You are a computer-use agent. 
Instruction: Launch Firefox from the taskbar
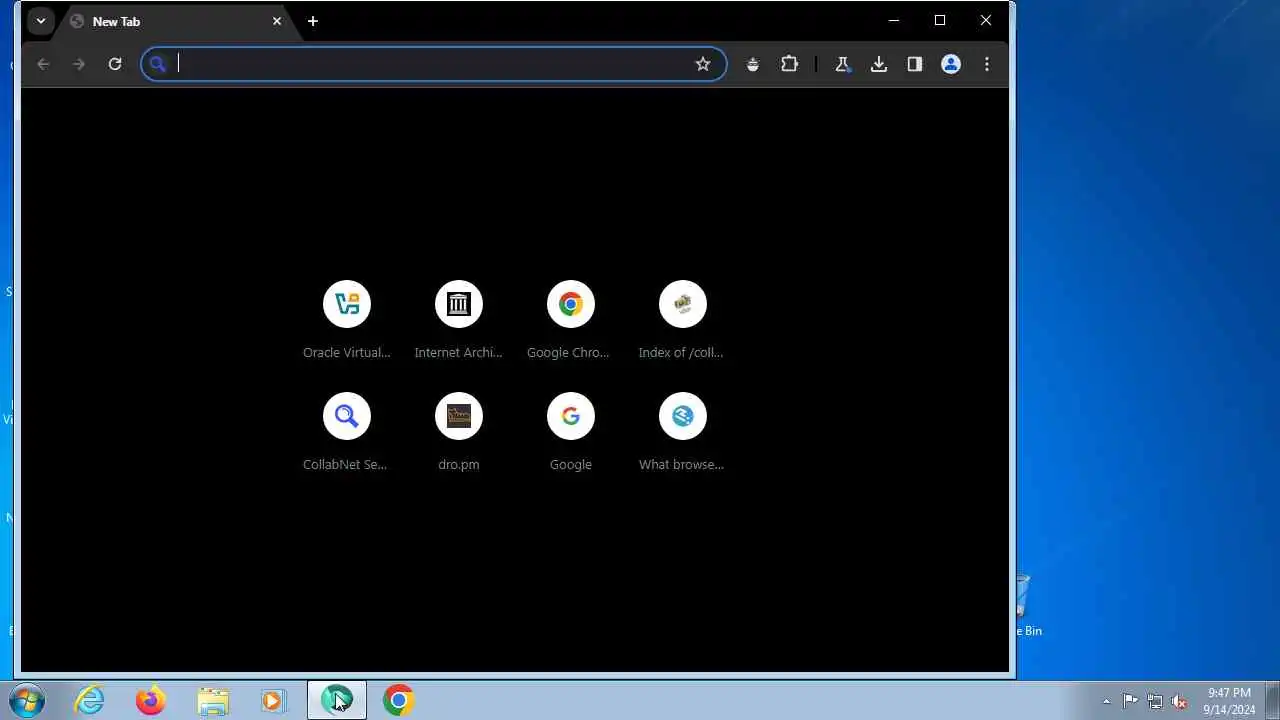151,700
